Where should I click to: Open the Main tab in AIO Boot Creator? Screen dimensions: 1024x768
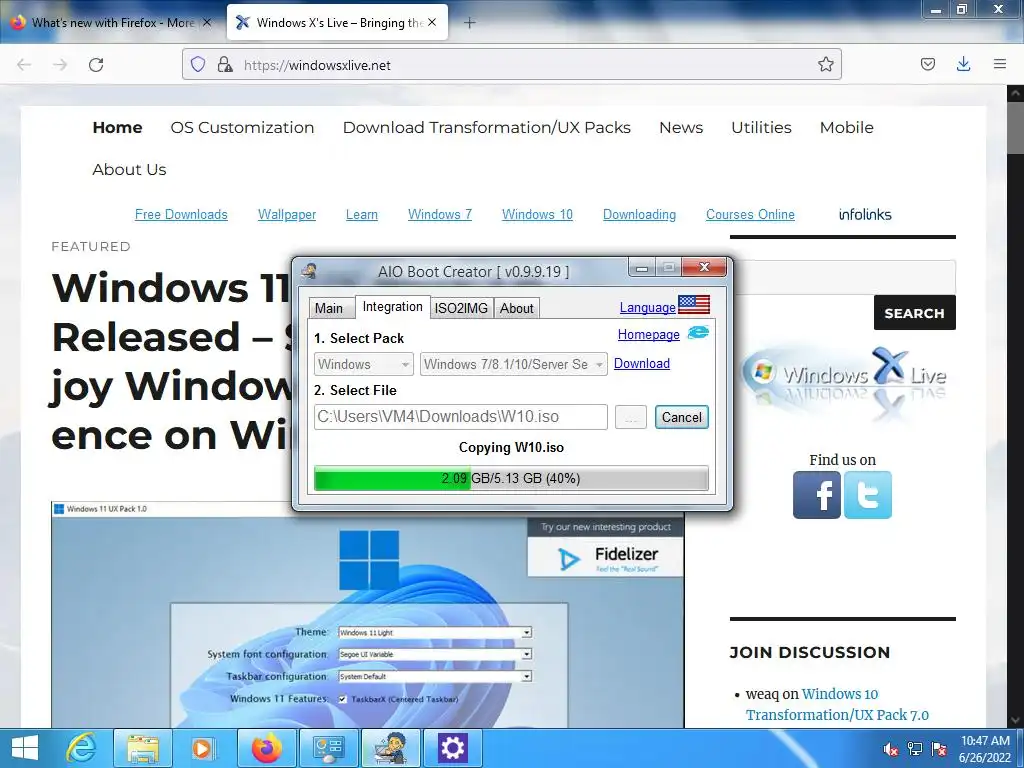(328, 308)
